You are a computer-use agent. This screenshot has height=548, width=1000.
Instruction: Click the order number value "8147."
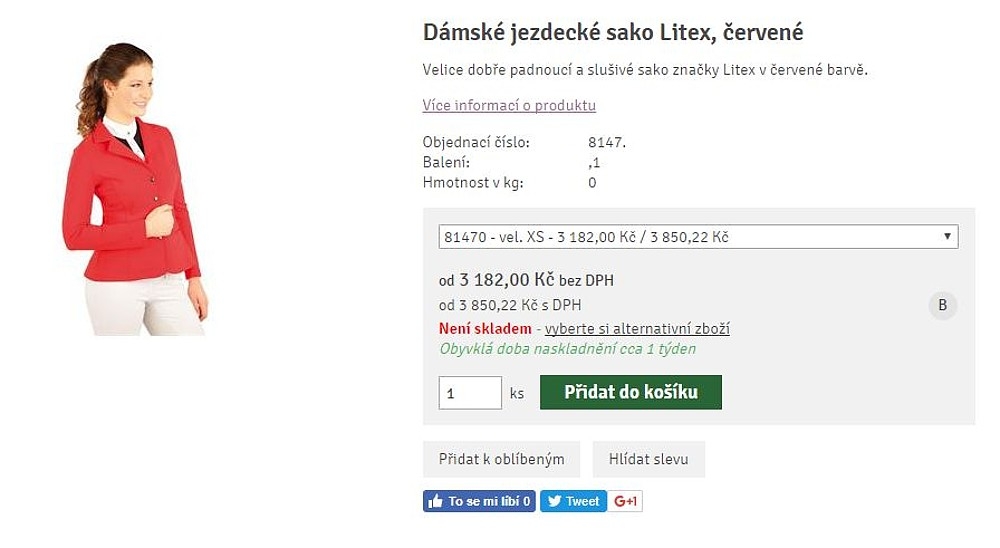pyautogui.click(x=607, y=143)
